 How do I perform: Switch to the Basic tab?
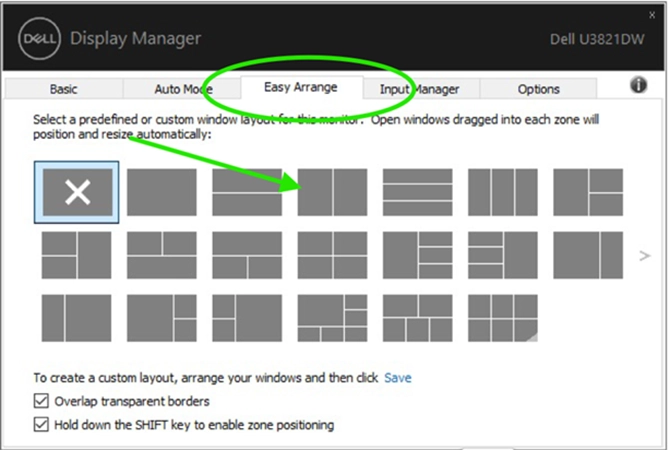click(64, 89)
